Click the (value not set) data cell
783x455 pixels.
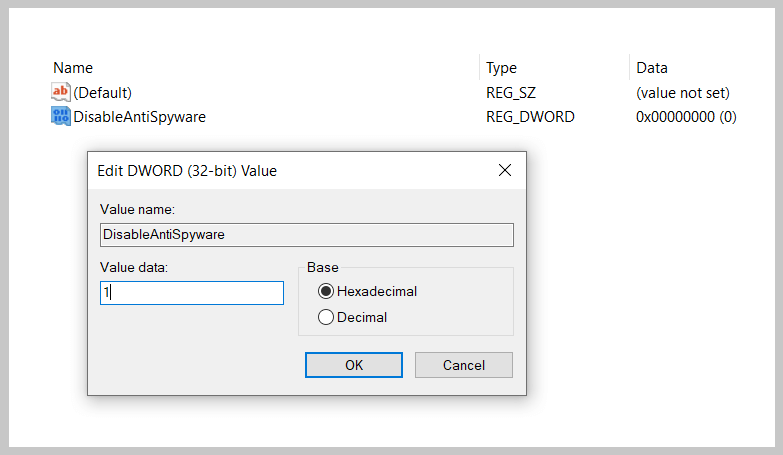683,92
